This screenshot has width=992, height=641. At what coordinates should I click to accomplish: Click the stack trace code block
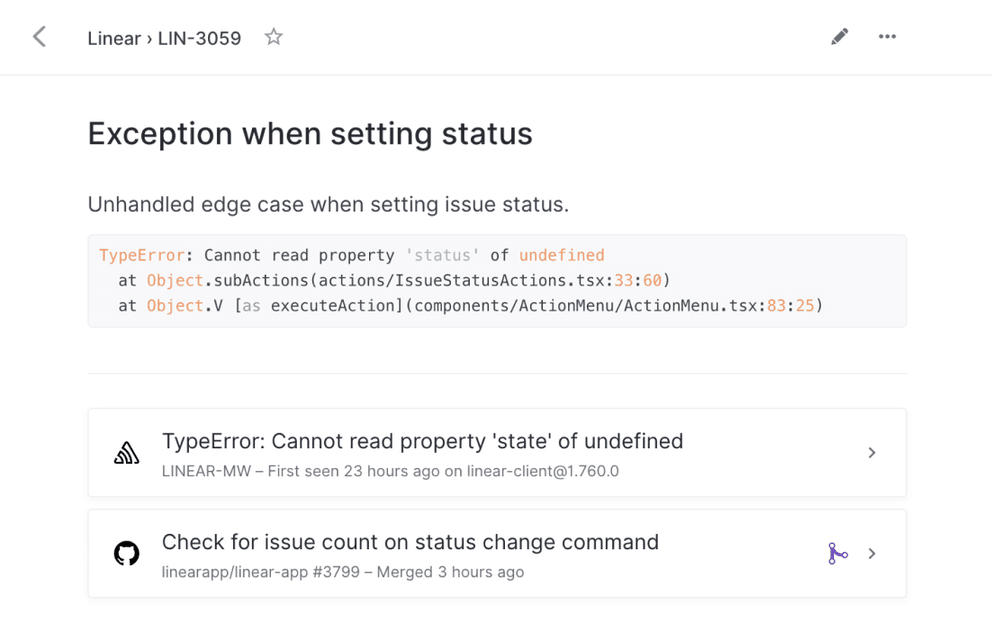(496, 280)
